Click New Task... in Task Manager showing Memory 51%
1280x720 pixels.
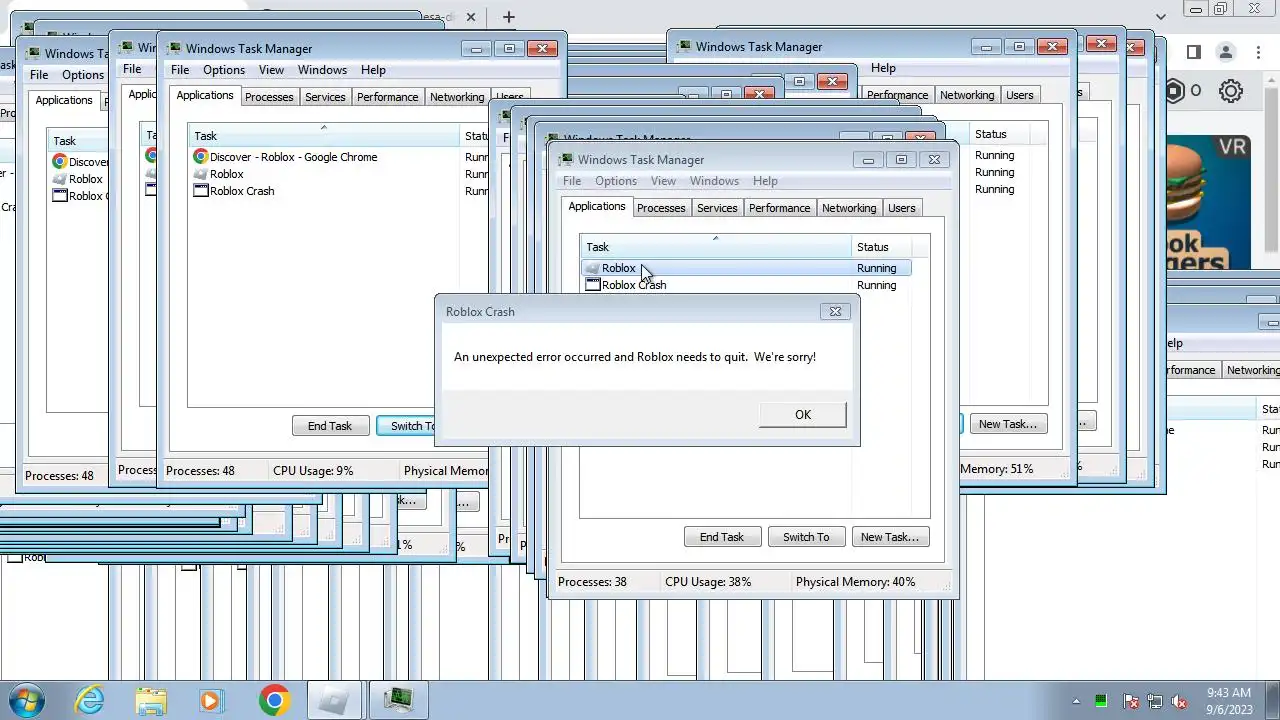1008,424
